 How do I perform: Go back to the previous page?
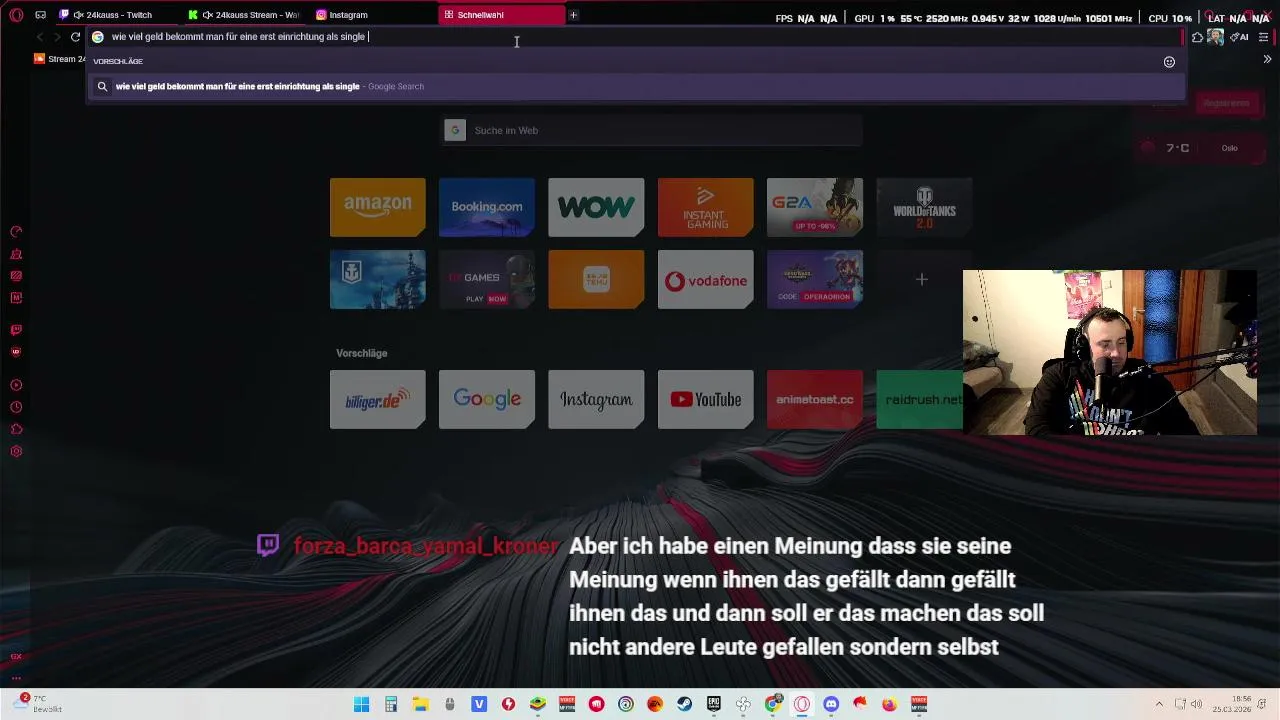[x=40, y=37]
